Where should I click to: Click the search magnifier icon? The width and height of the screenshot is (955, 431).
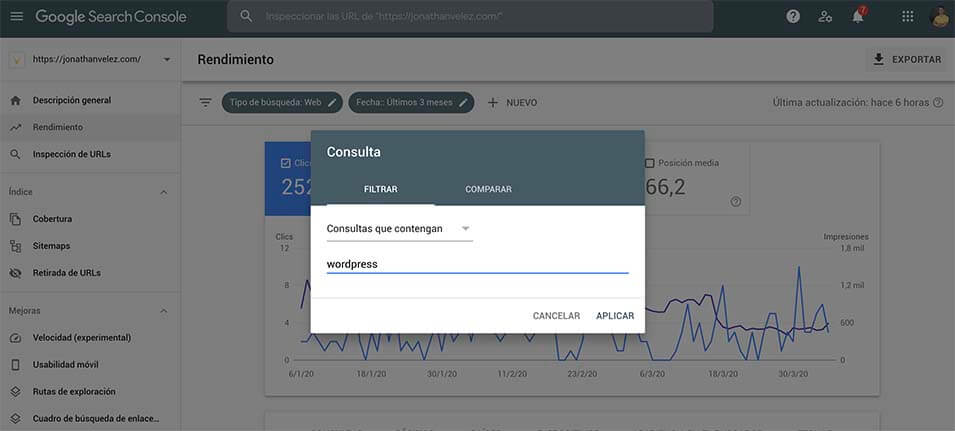(x=246, y=16)
